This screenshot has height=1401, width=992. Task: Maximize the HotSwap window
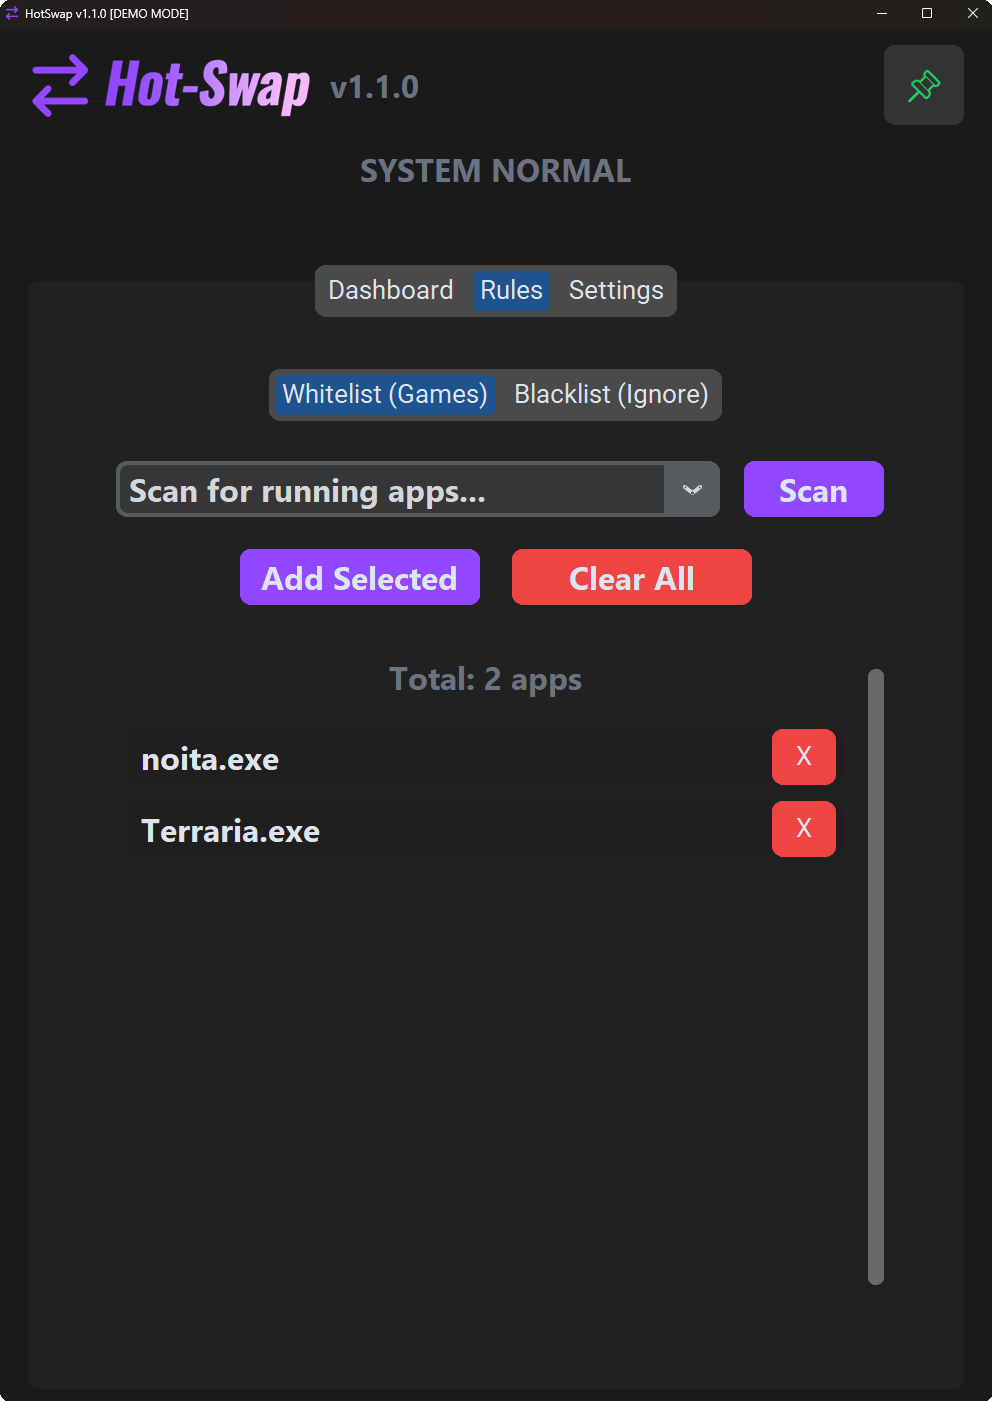pos(927,14)
